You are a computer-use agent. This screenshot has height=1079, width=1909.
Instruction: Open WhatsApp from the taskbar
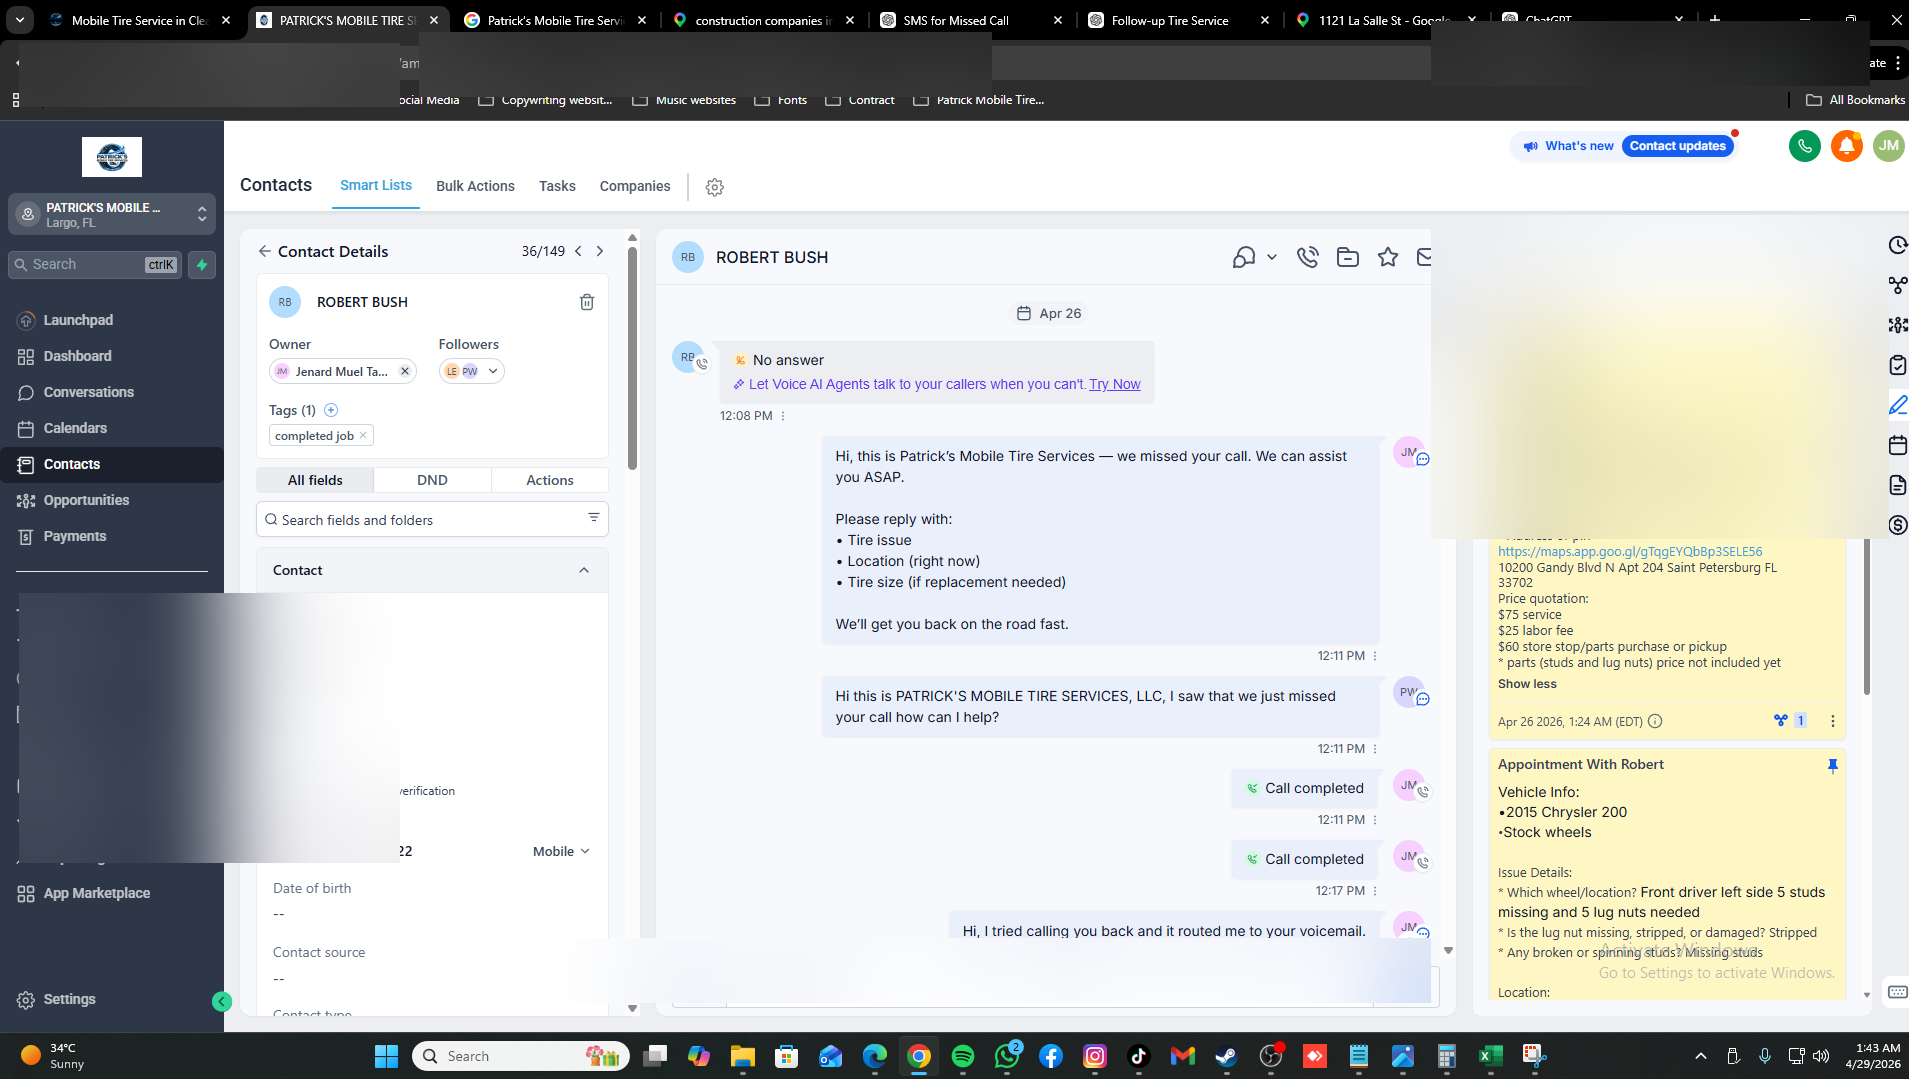1007,1056
